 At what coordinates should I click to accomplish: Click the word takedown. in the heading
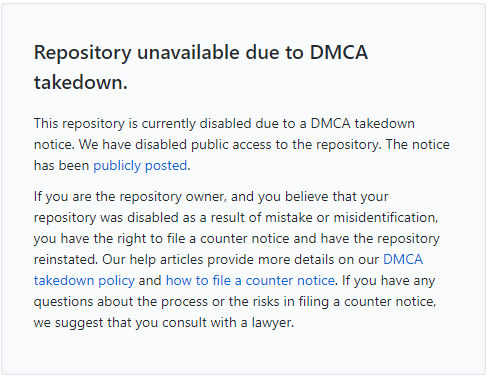(81, 82)
